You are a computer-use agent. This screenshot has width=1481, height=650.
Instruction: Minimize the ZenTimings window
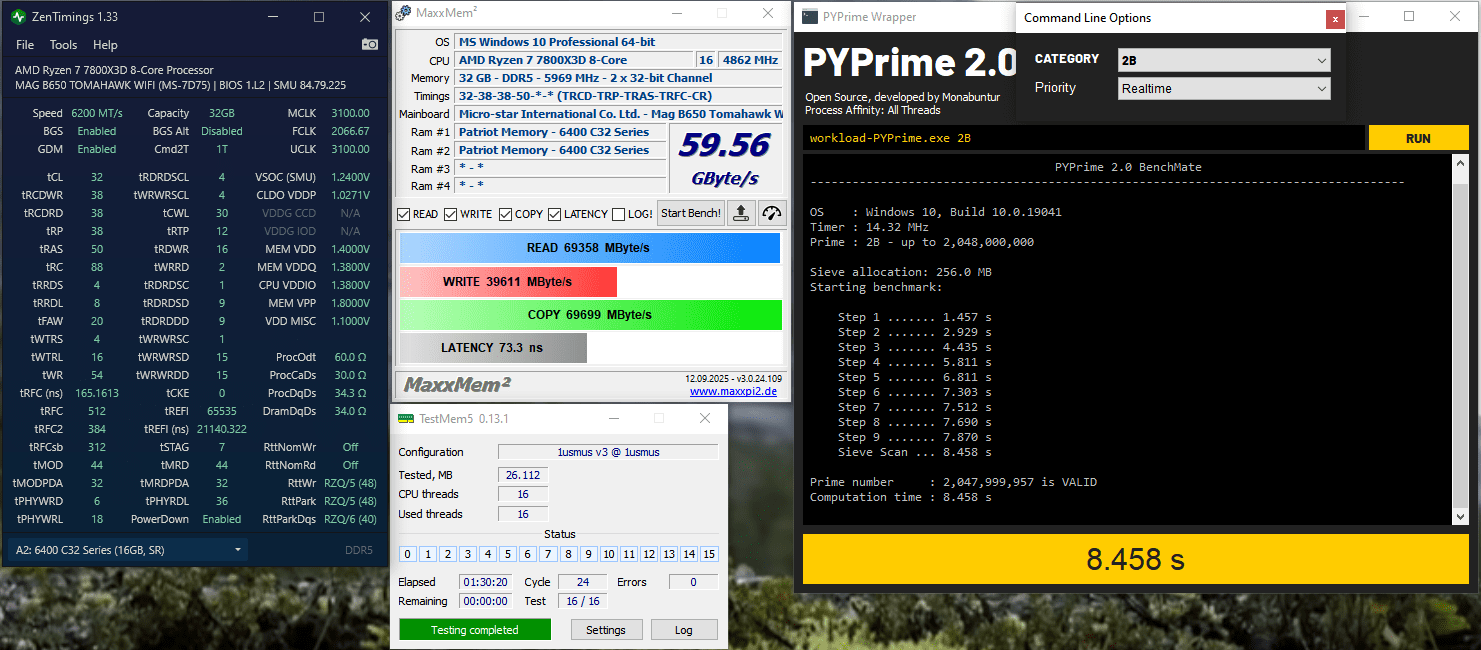click(x=273, y=17)
